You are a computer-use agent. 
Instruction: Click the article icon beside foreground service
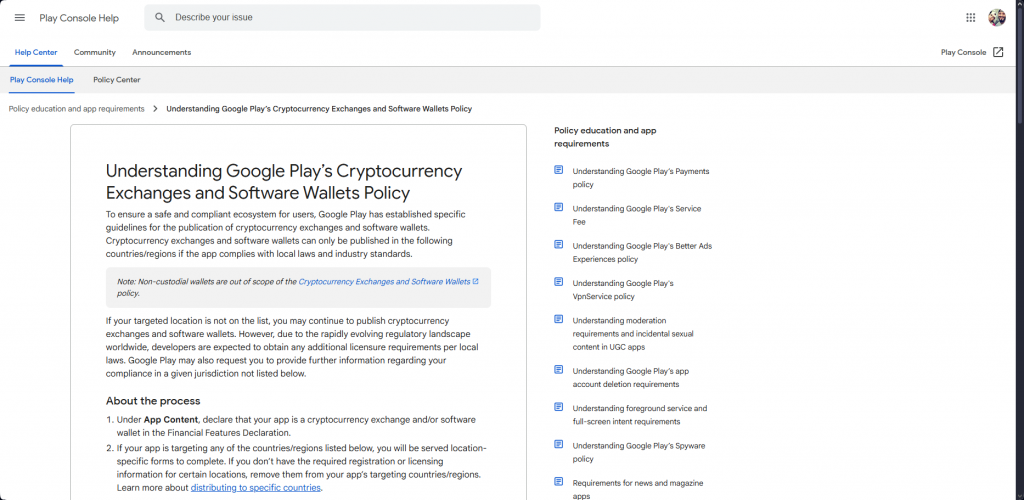(558, 407)
